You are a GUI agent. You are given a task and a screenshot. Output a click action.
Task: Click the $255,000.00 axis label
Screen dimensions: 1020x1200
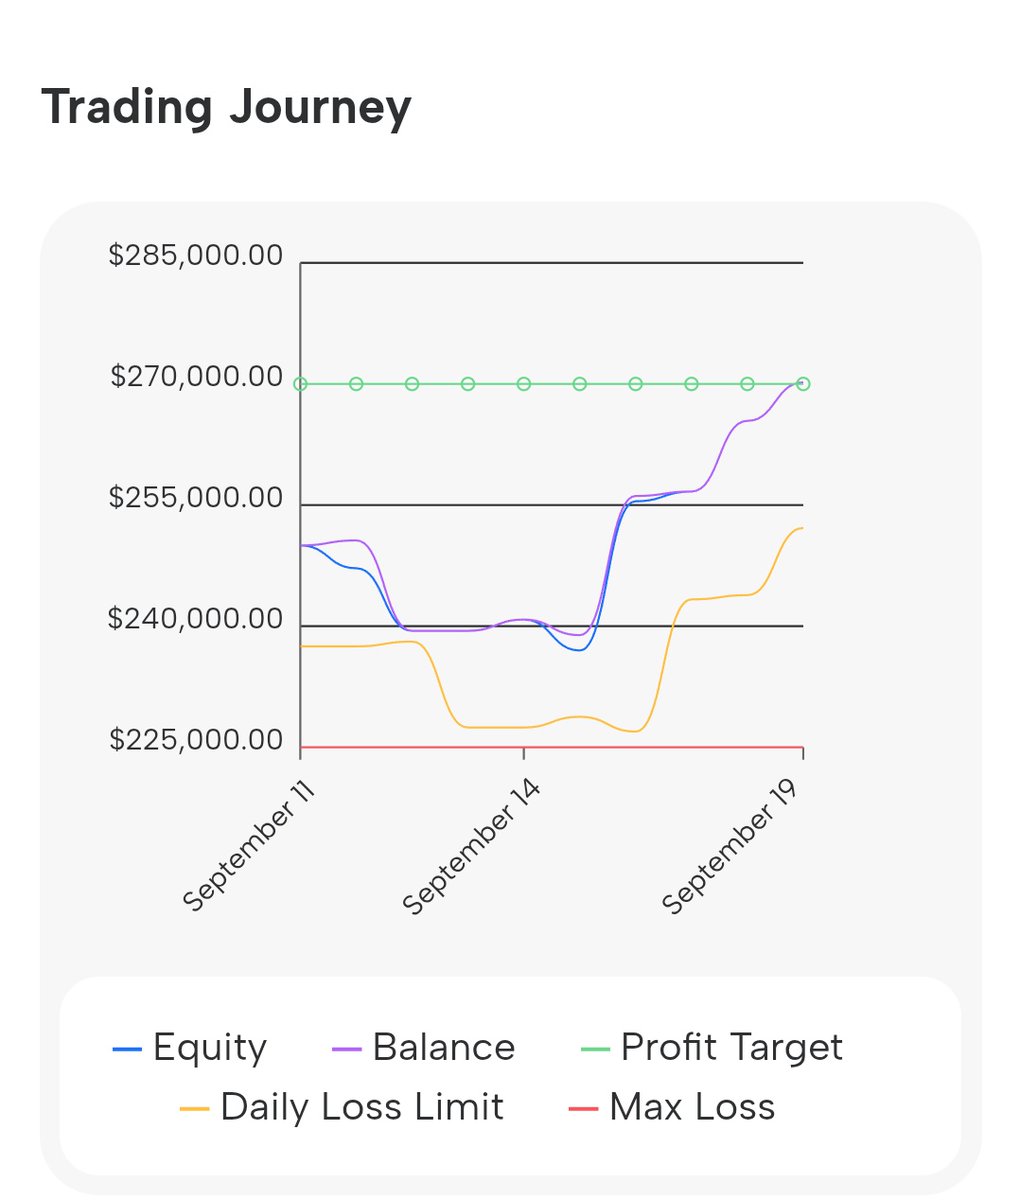point(196,498)
